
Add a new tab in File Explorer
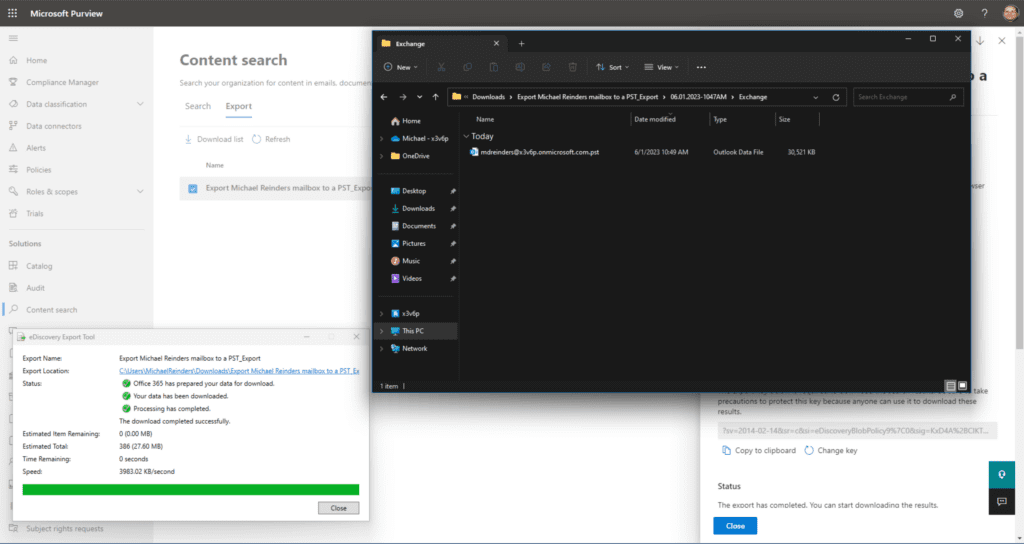pyautogui.click(x=521, y=44)
